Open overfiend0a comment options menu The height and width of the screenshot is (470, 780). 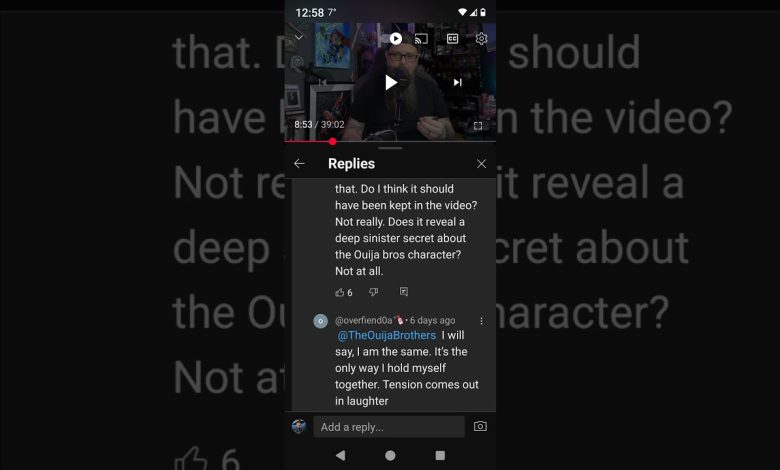pos(481,321)
